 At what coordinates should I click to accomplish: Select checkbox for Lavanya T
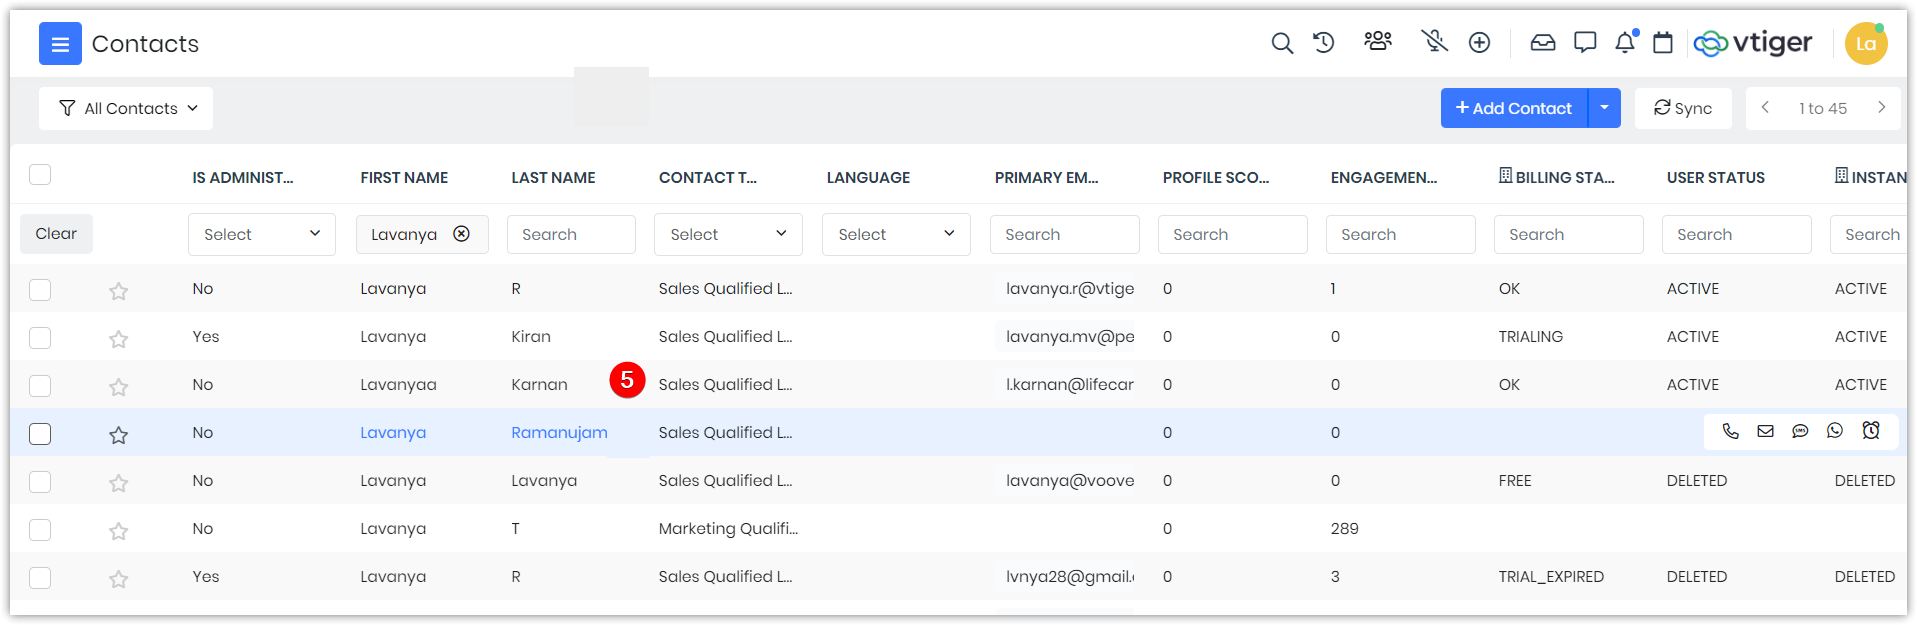[x=40, y=530]
